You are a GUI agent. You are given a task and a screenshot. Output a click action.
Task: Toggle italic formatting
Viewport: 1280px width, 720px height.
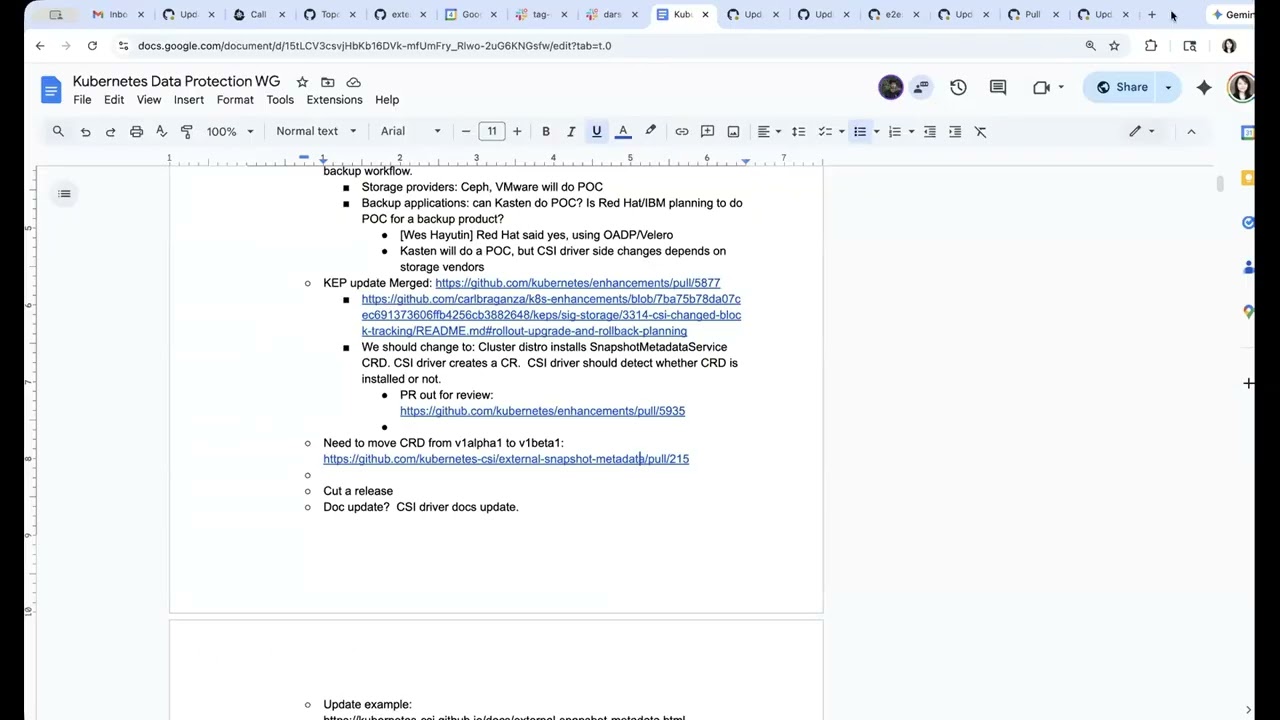[571, 131]
